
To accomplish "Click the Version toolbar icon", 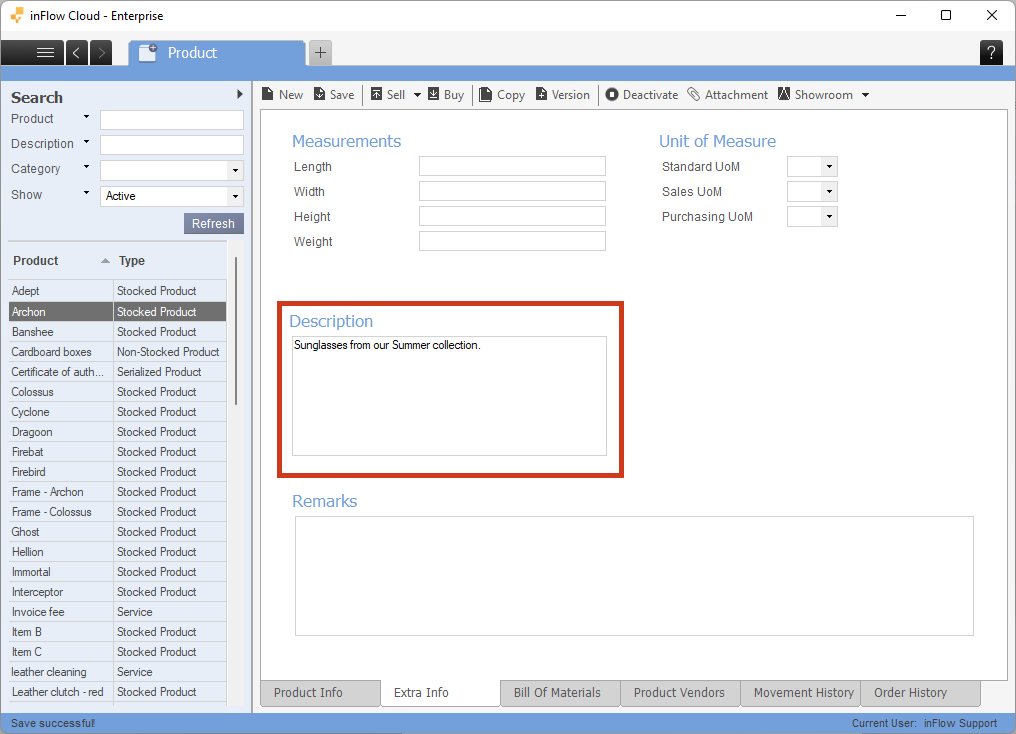I will [542, 95].
